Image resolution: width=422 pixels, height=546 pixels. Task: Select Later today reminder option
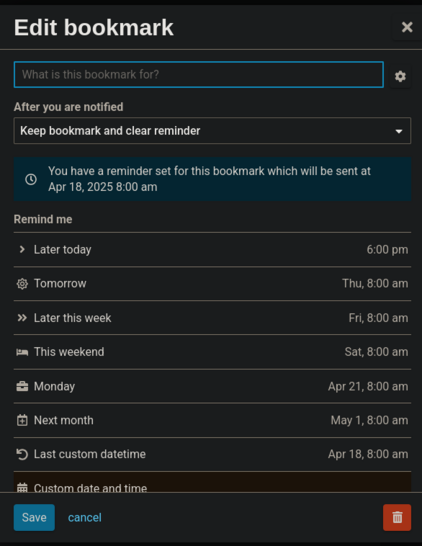point(212,250)
